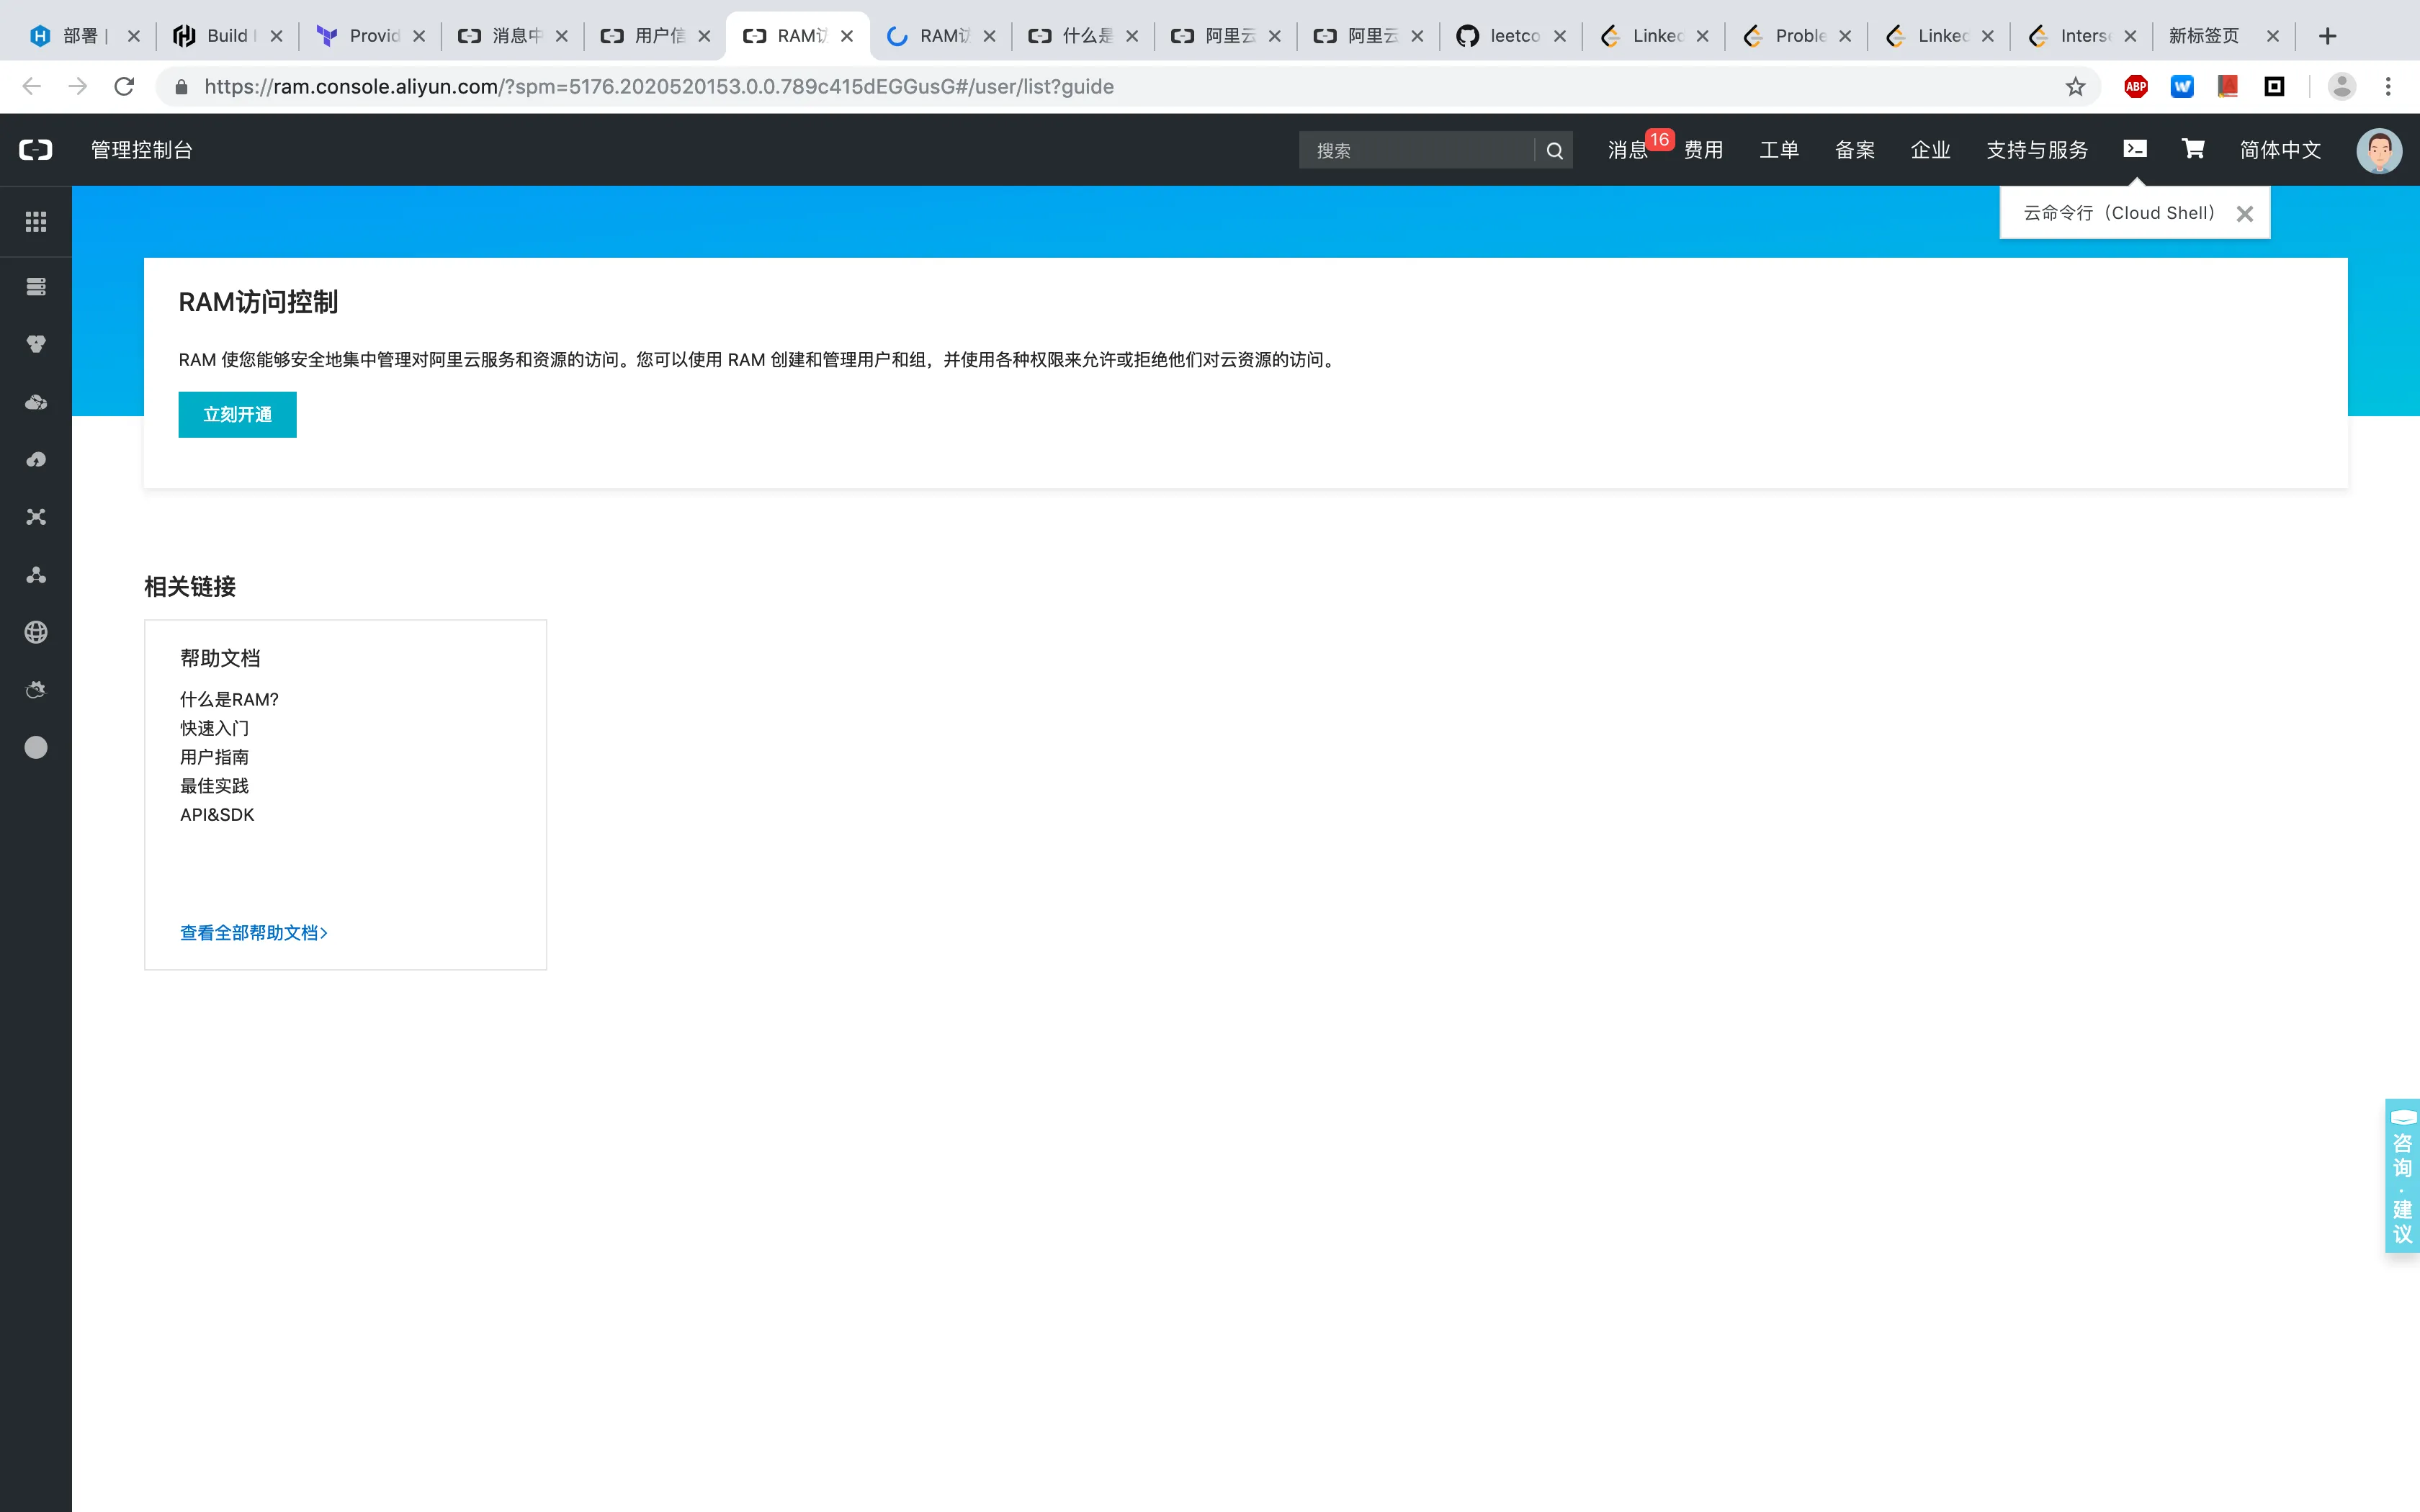The image size is (2420, 1512).
Task: Click the 立刻开通 button
Action: pos(237,414)
